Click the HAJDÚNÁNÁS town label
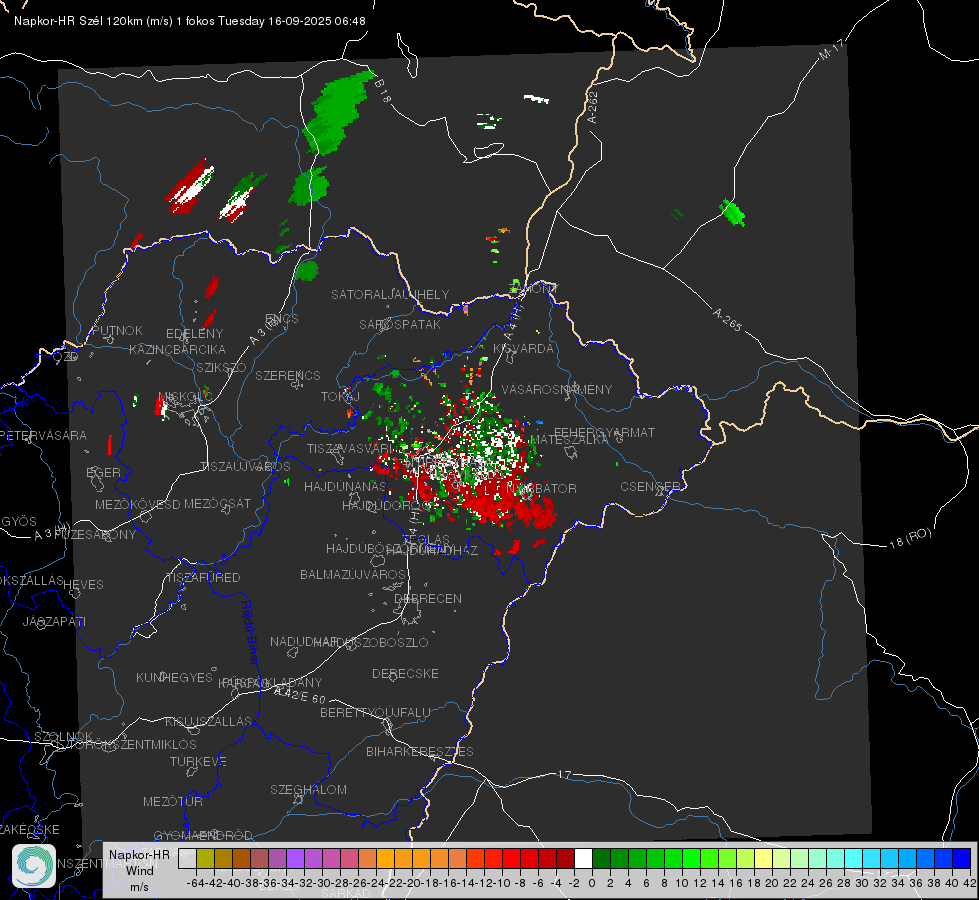 (345, 486)
